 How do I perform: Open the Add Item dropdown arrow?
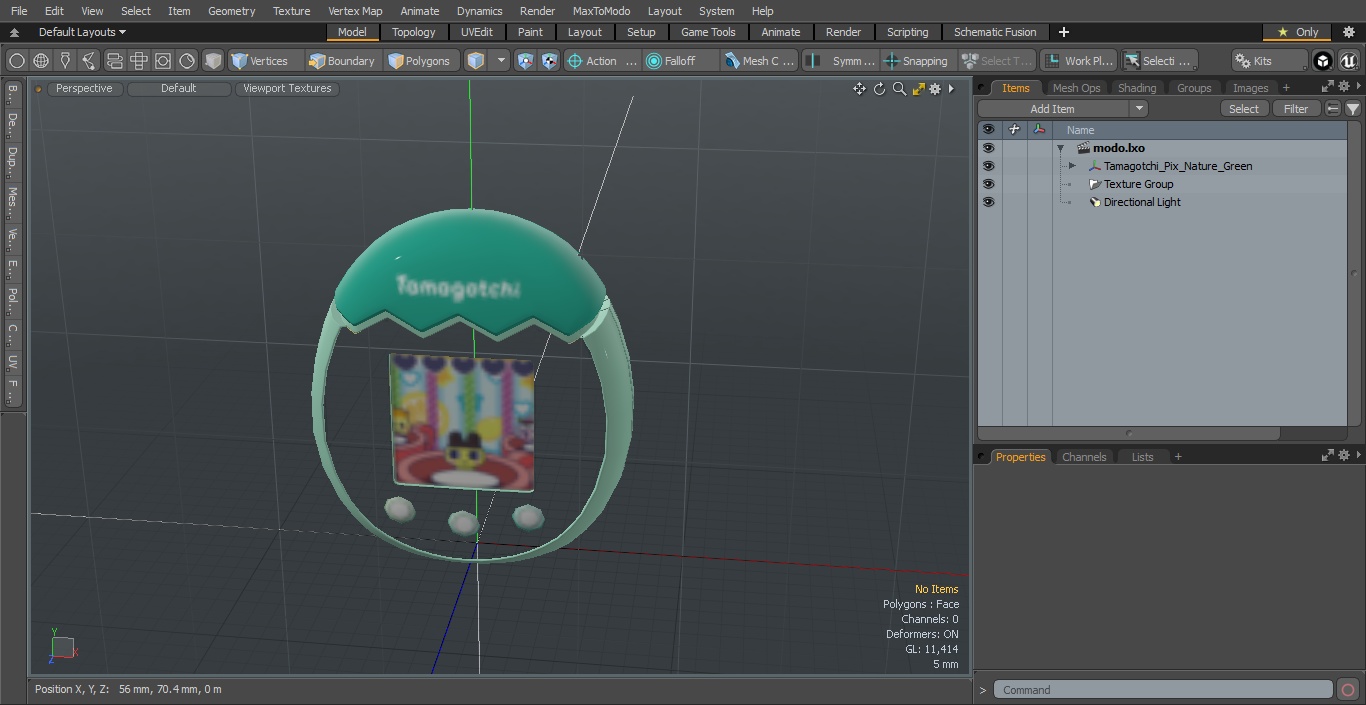click(x=1139, y=109)
